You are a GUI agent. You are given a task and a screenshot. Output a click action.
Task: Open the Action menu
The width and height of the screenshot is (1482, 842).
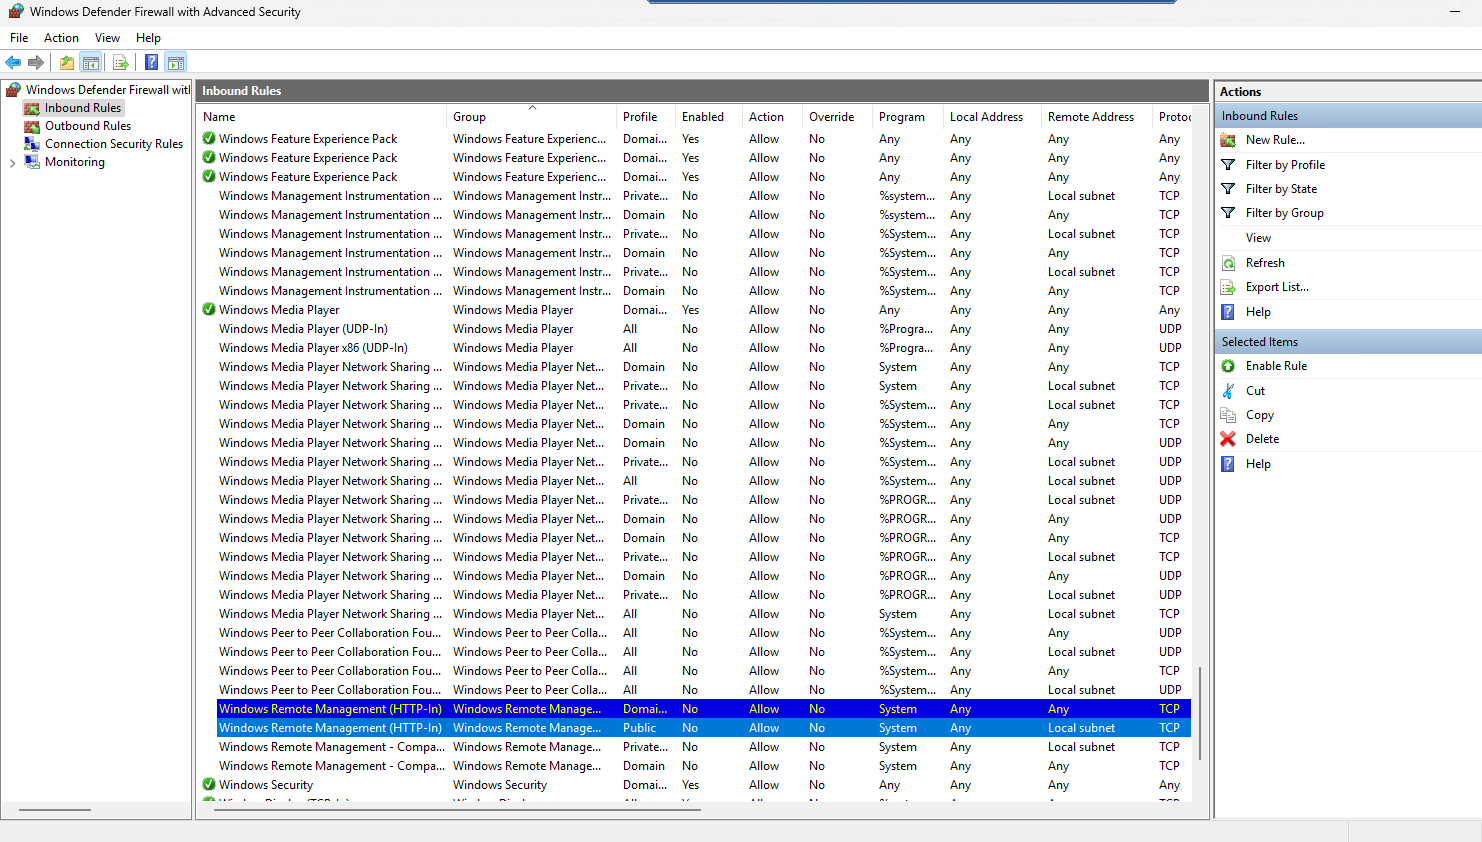pos(61,38)
